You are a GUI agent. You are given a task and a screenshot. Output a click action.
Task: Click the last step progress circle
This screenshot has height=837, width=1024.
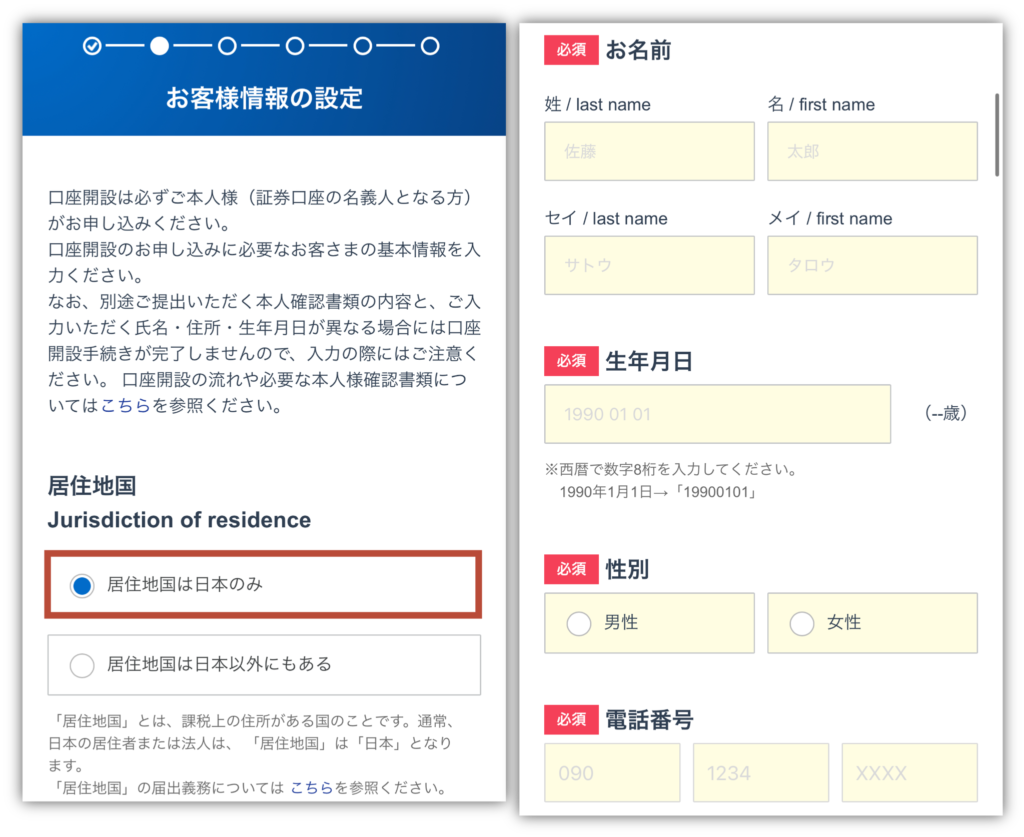click(x=430, y=45)
